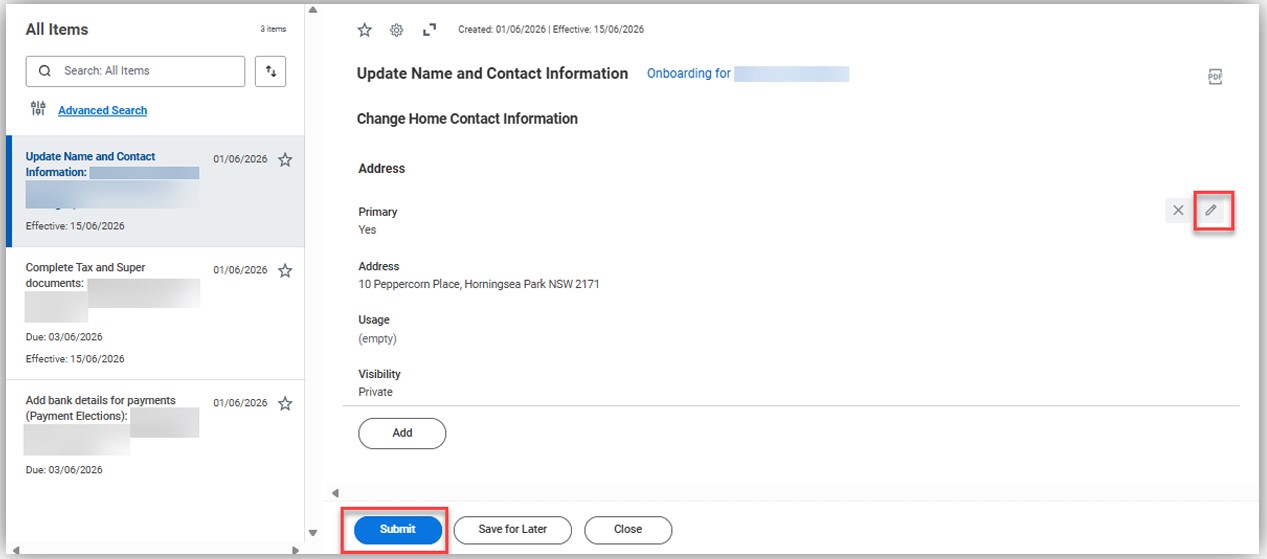This screenshot has width=1267, height=559.
Task: Click the address text 10 Peppercorn Place
Action: pos(479,284)
